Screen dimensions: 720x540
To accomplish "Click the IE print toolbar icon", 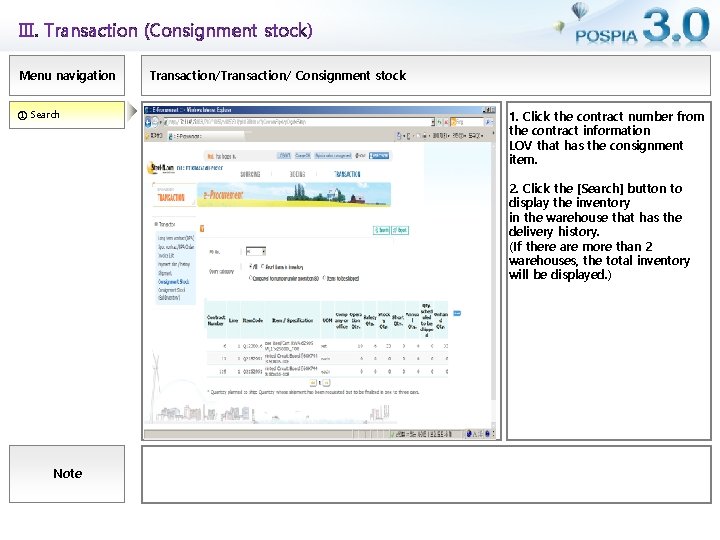I will pos(424,136).
